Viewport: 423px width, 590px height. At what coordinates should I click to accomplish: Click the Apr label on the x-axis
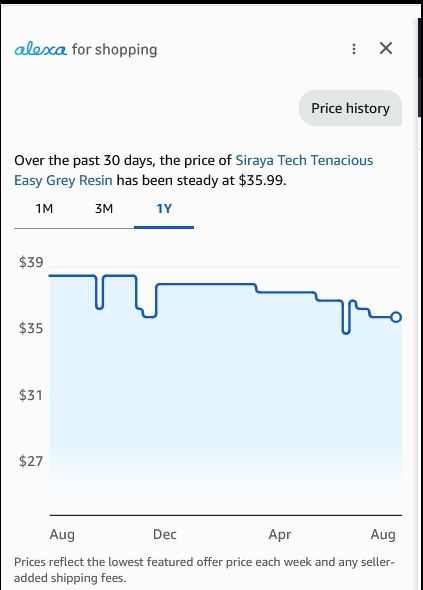click(x=280, y=534)
